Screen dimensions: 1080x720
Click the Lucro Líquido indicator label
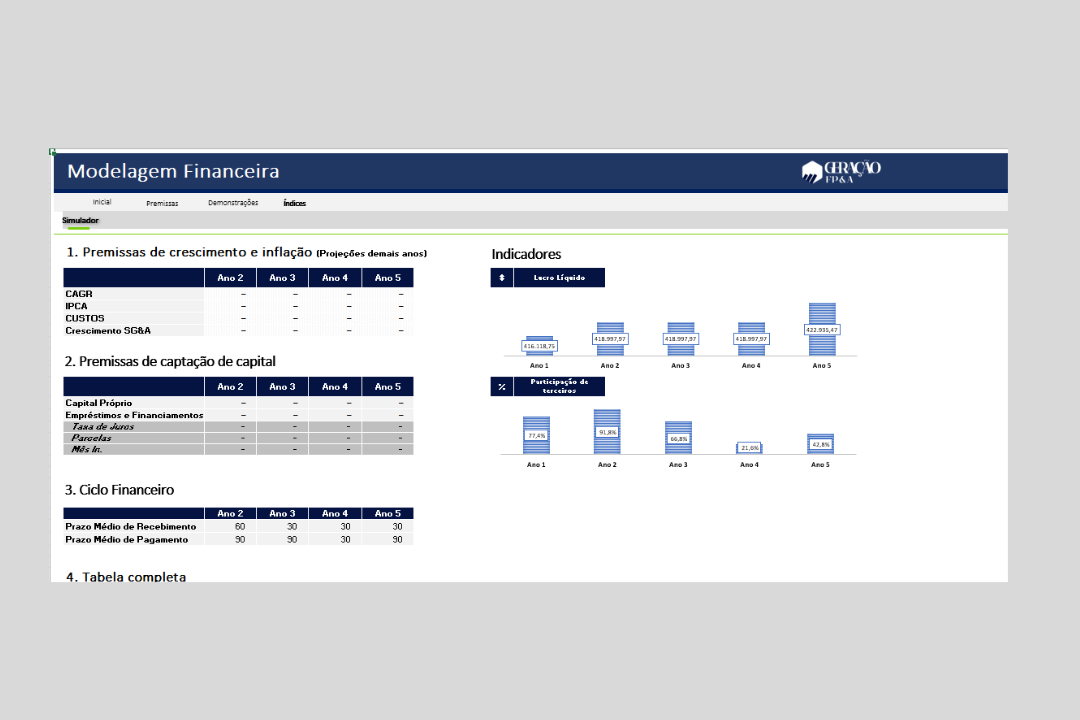(559, 278)
